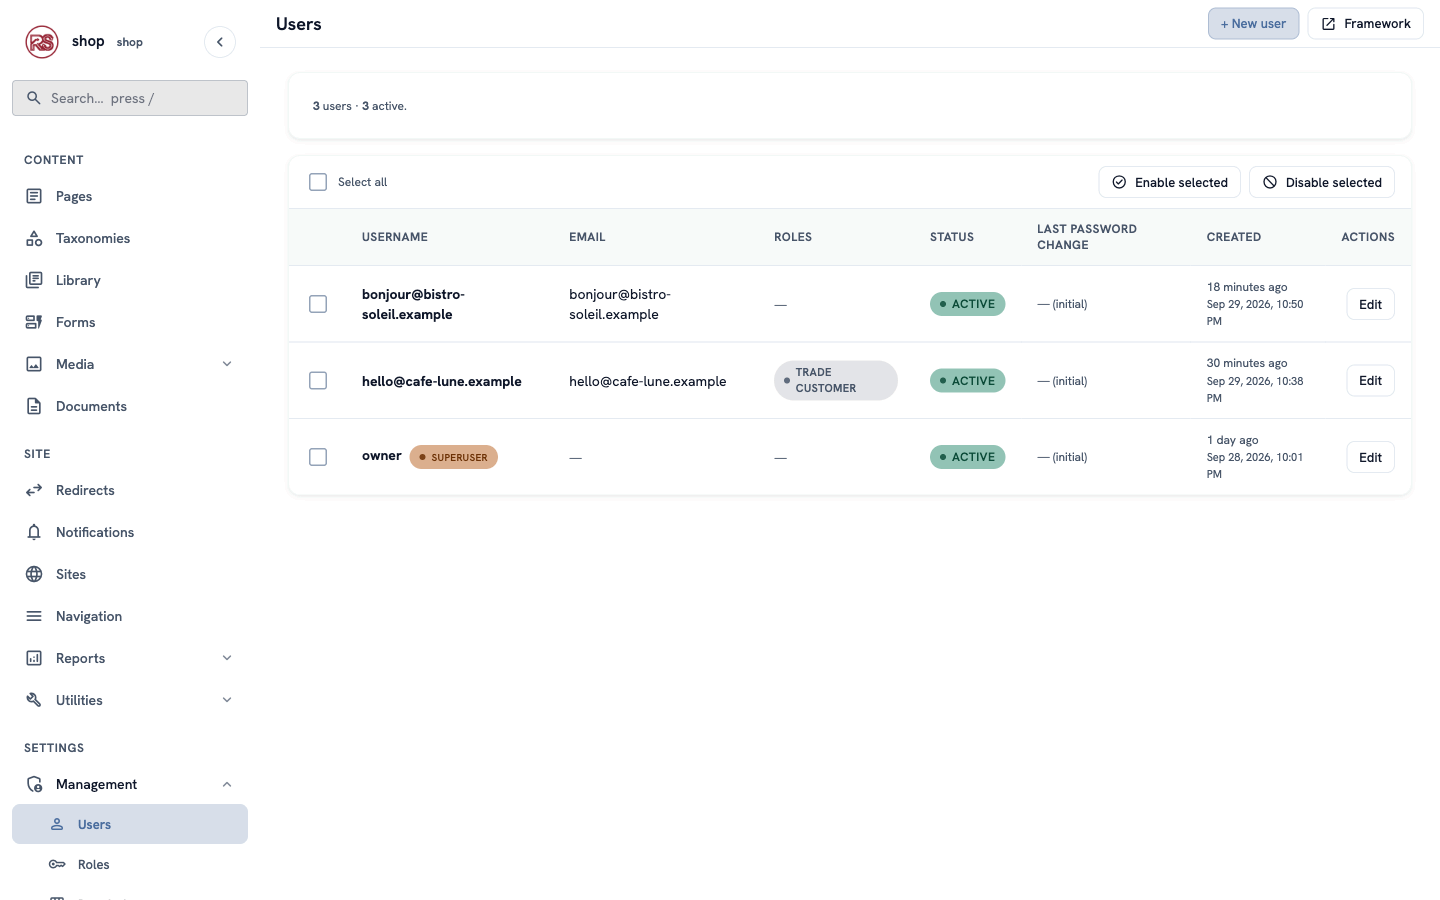
Task: Open the Users menu item
Action: [x=130, y=824]
